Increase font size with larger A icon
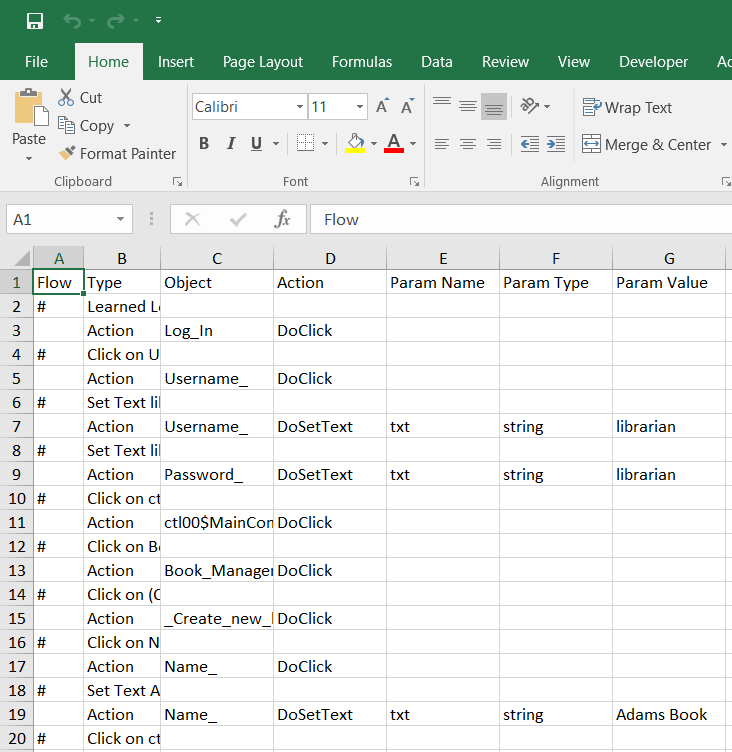 coord(382,107)
